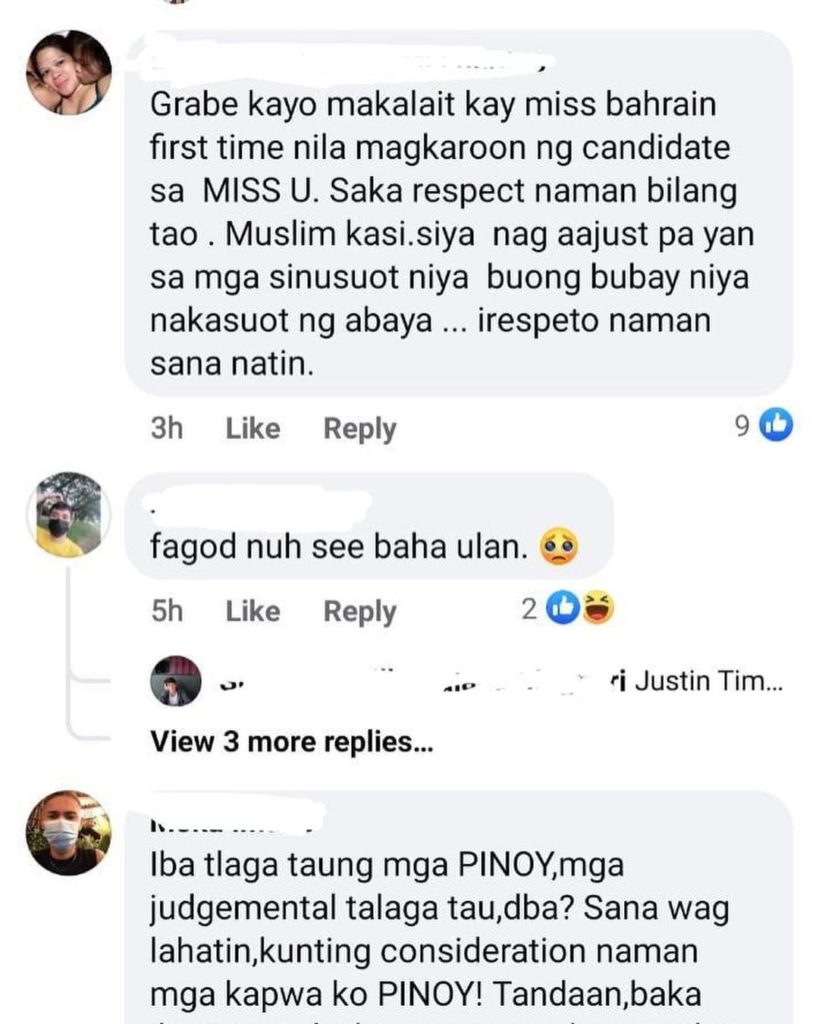Screen dimensions: 819x1024
Task: Click the 5h timestamp of second comment
Action: (167, 611)
